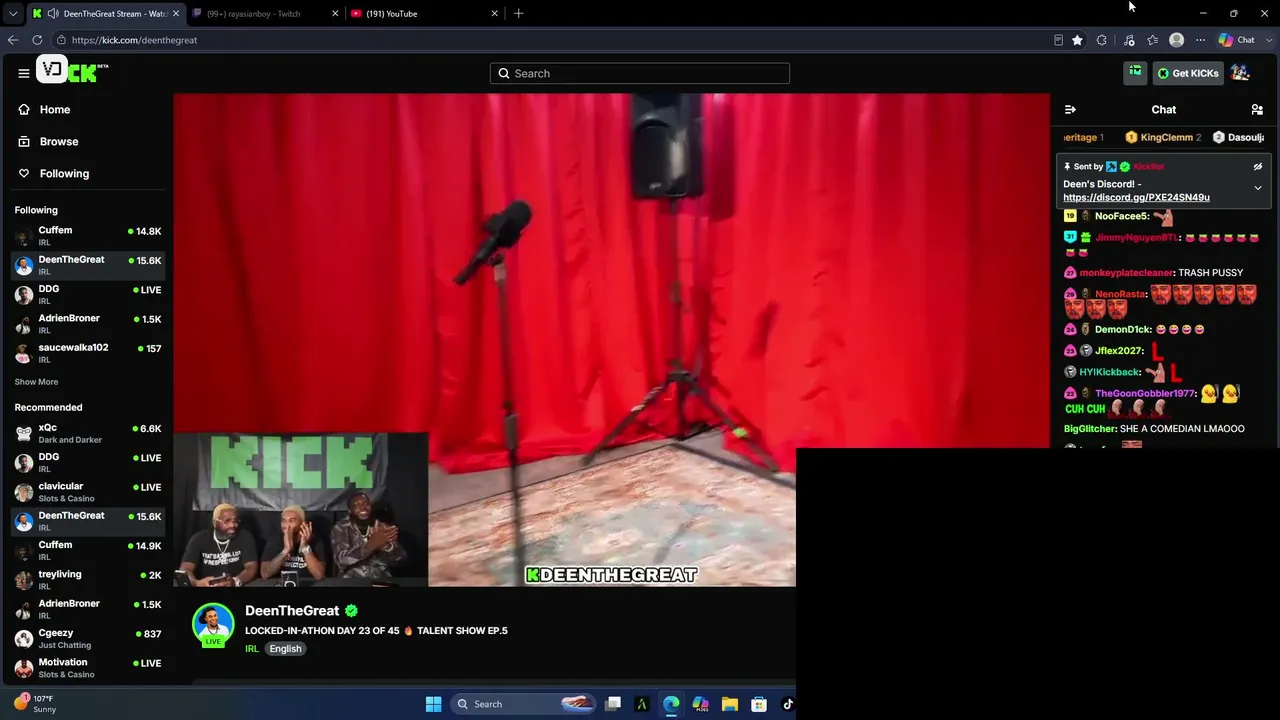The width and height of the screenshot is (1280, 720).
Task: Open the browser media control icon
Action: coord(1129,40)
